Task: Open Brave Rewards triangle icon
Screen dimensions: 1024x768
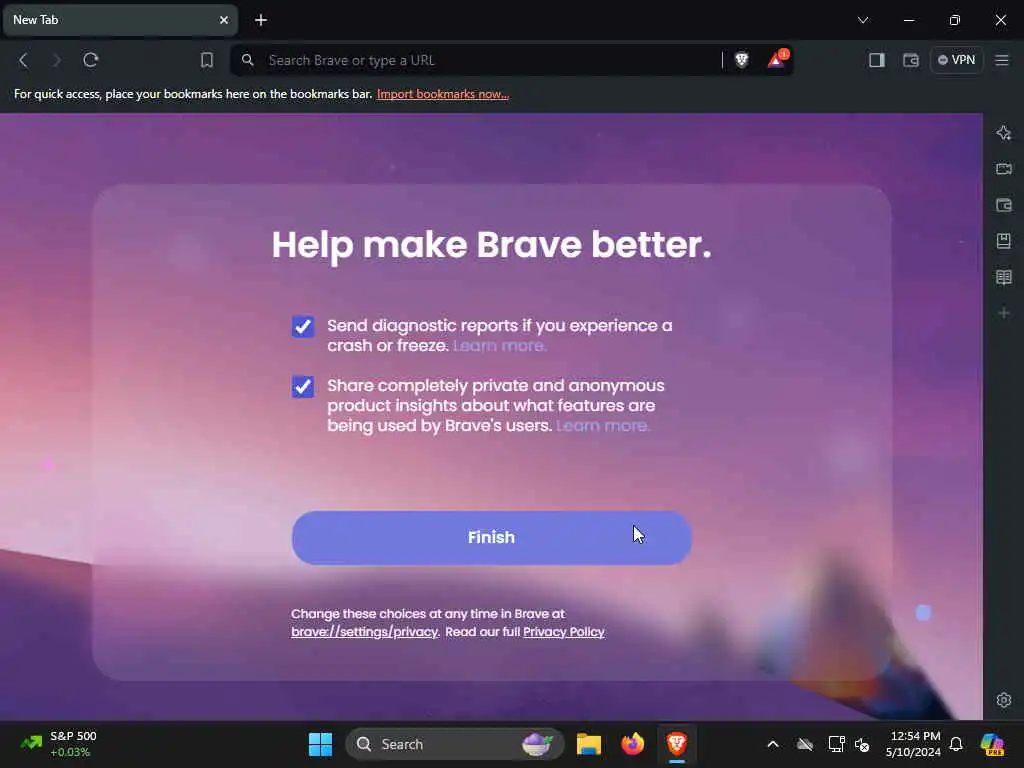Action: point(776,60)
